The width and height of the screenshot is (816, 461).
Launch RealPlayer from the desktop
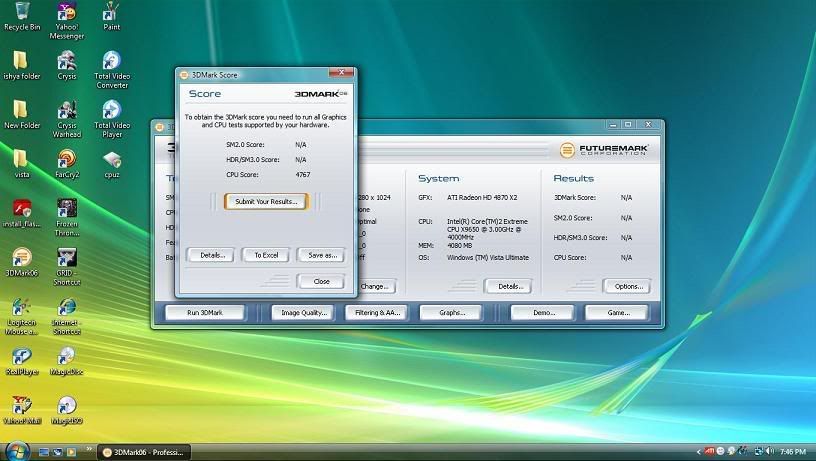coord(20,355)
